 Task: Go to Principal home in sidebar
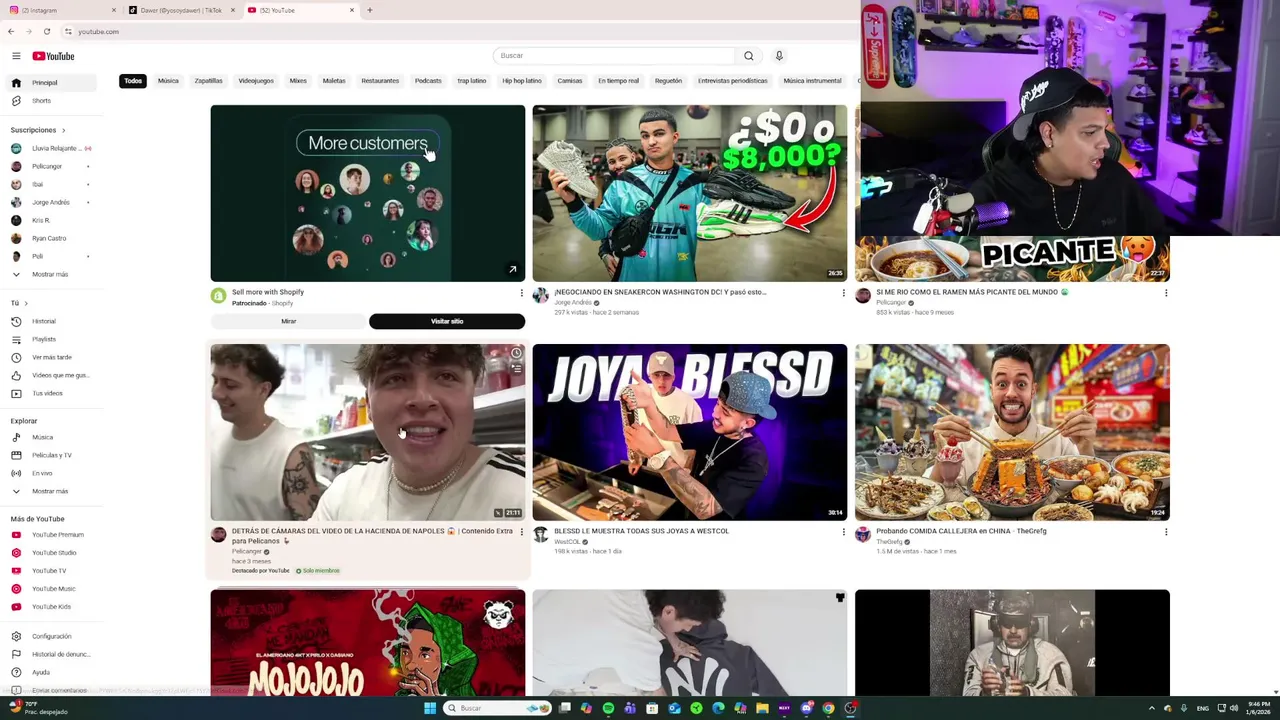click(53, 83)
